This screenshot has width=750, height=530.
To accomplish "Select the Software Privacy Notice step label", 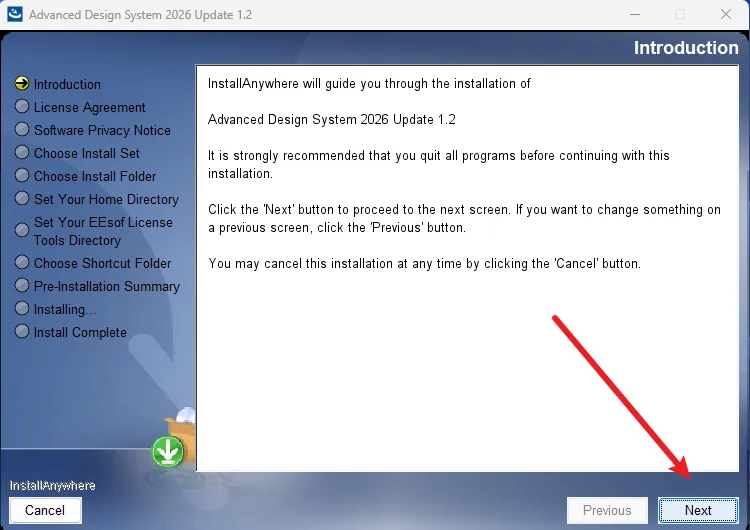I will tap(102, 130).
